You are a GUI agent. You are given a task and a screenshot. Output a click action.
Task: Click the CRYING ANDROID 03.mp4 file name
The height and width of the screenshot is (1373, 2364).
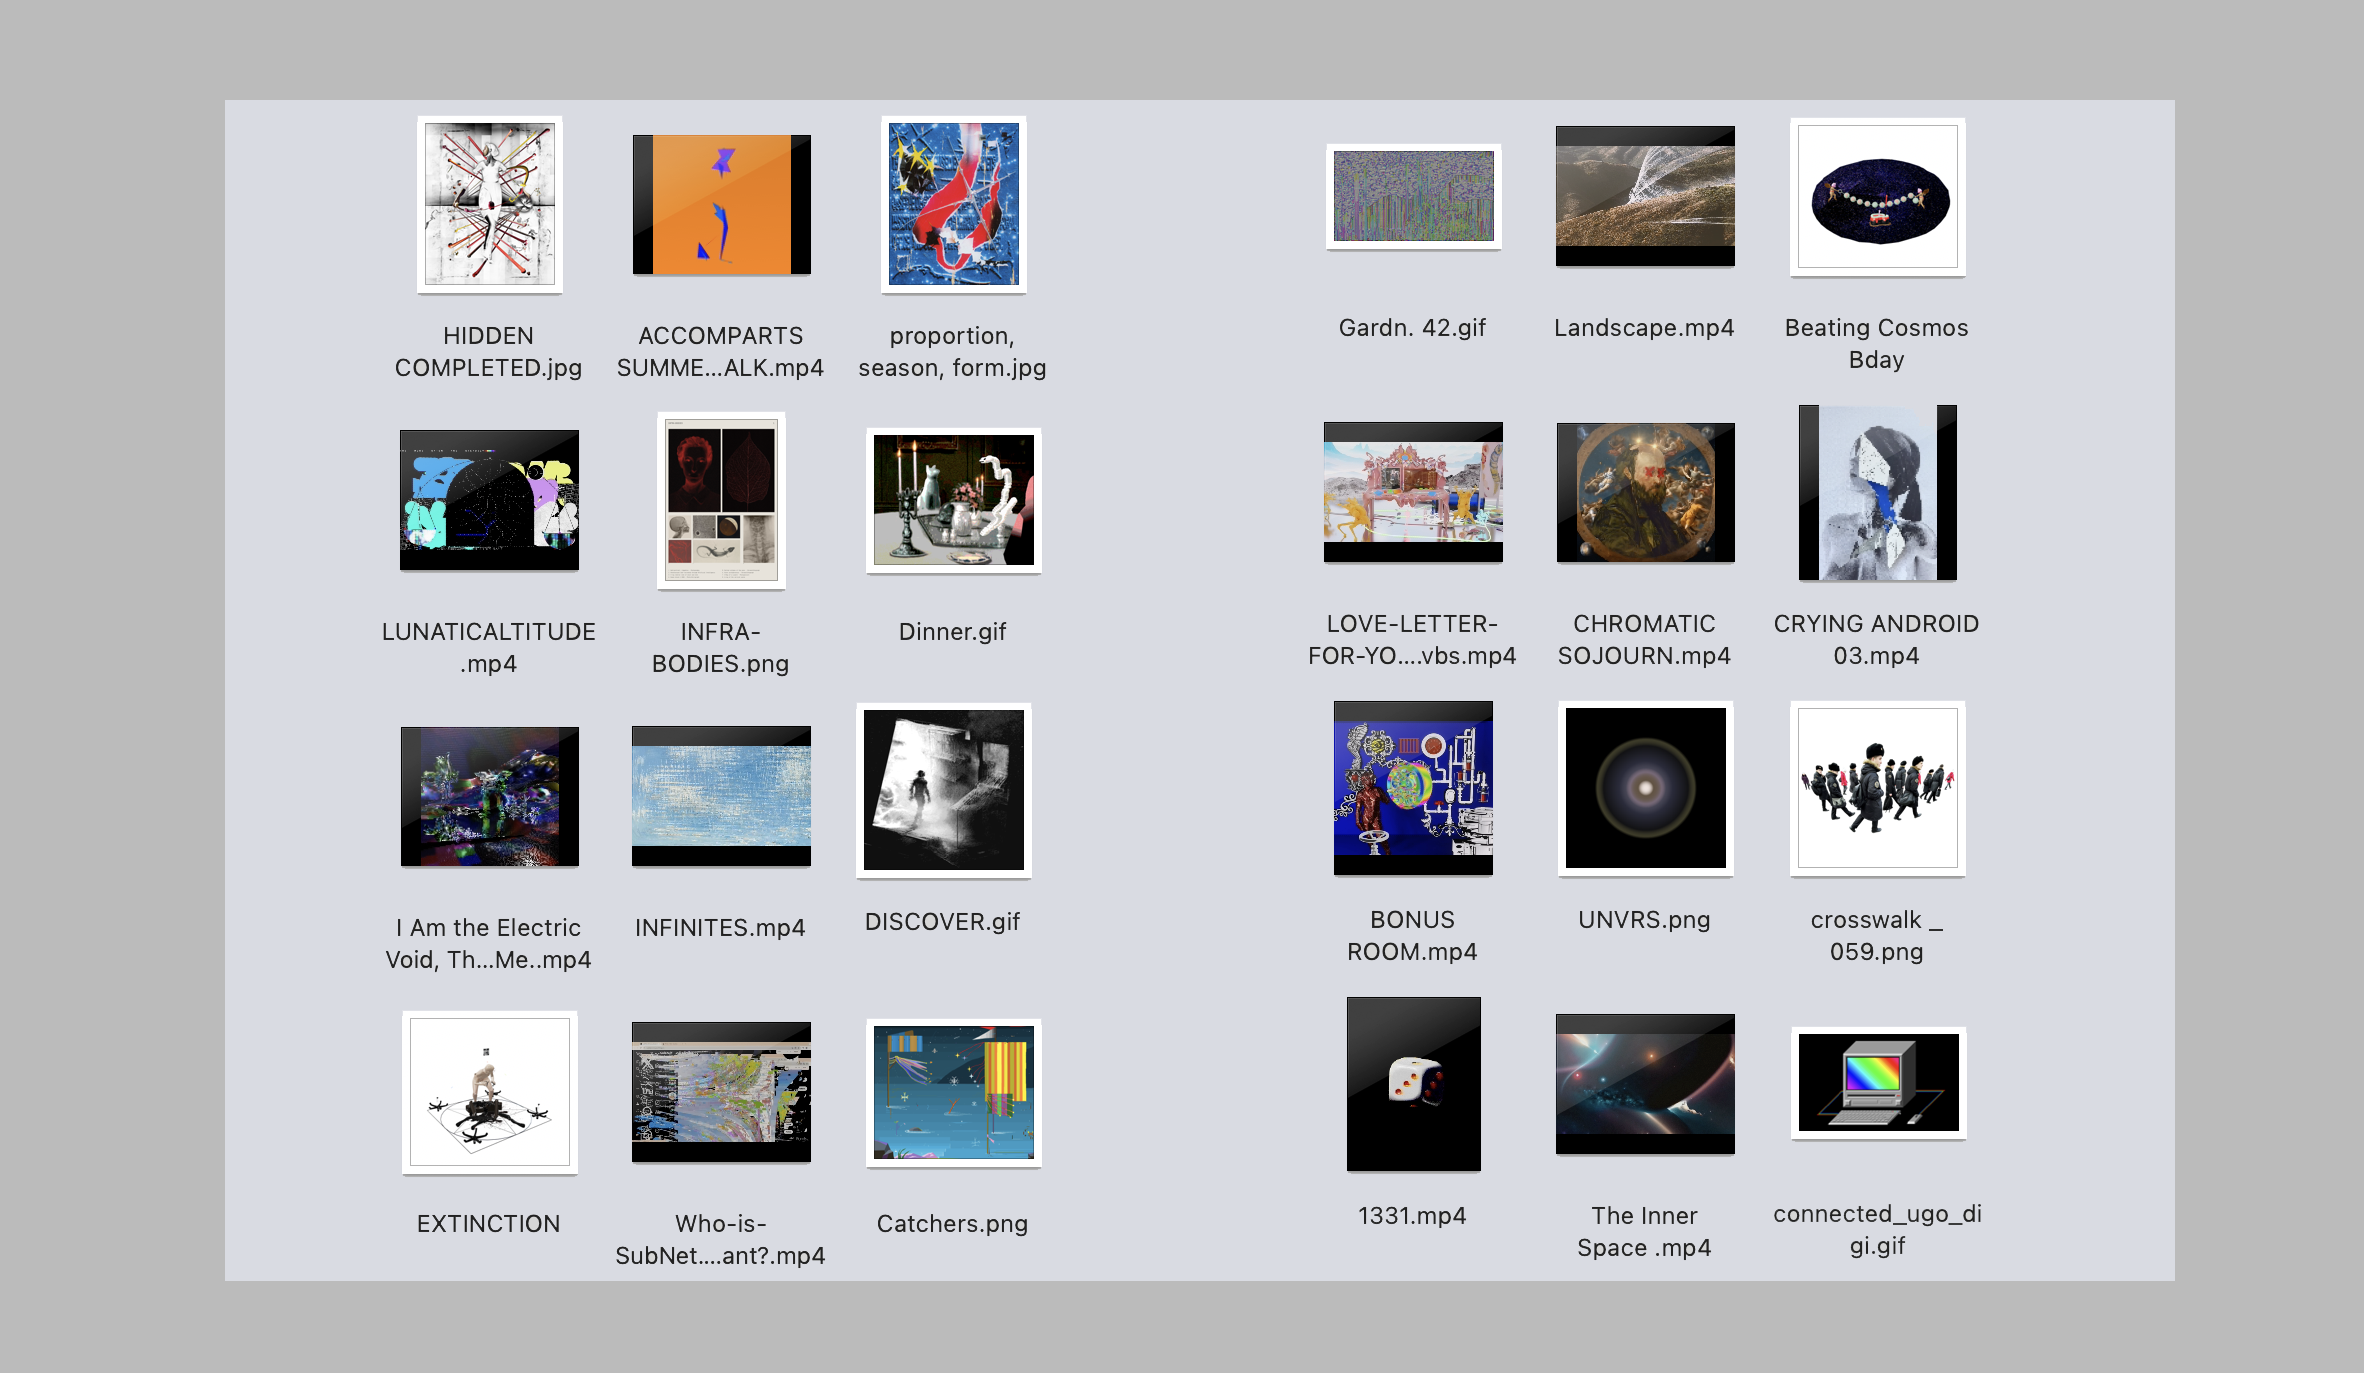(1877, 640)
